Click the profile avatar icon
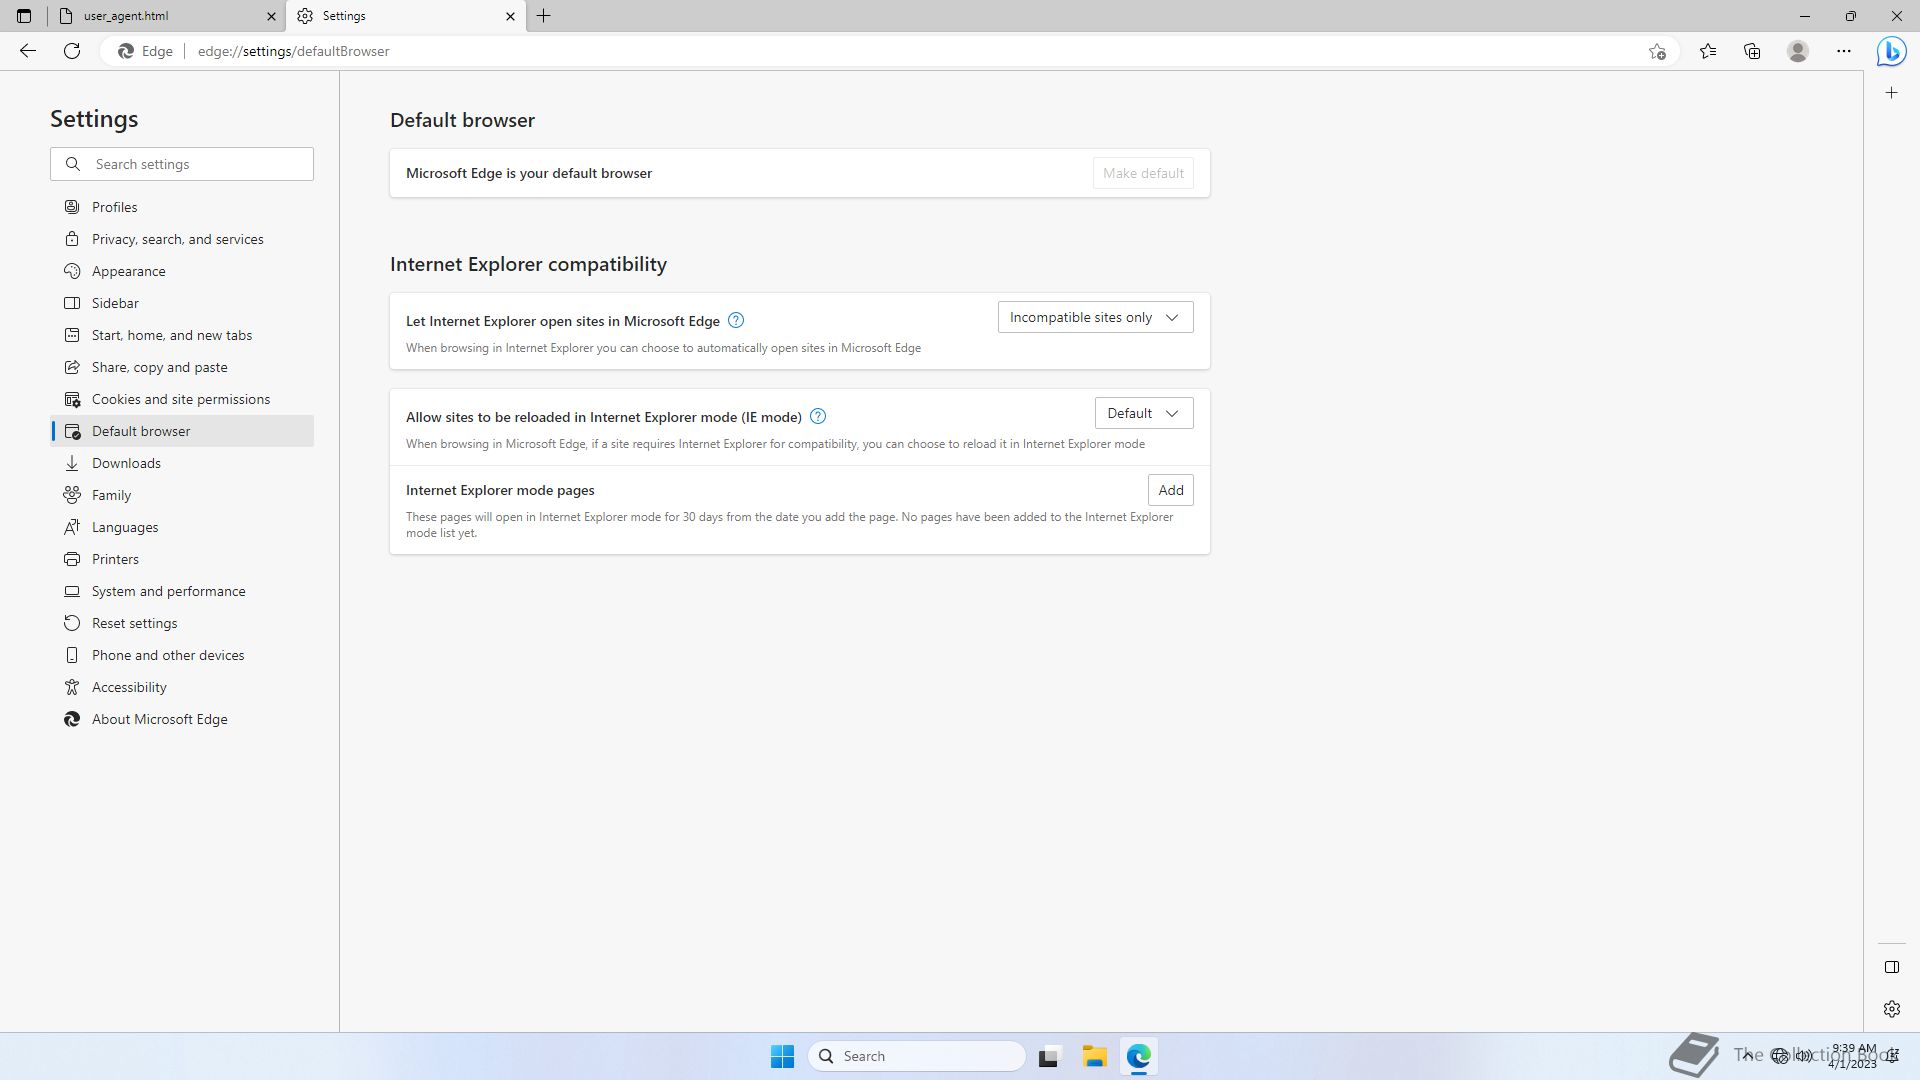 tap(1797, 51)
